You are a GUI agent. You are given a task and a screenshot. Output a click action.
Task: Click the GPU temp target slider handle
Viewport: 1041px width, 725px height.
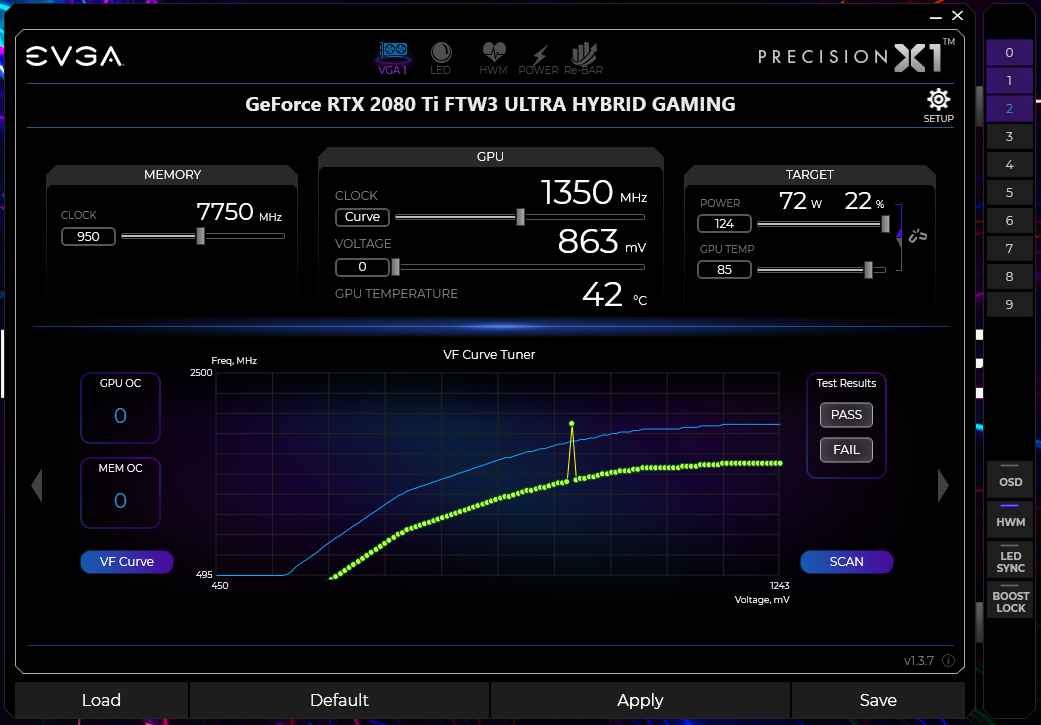868,270
